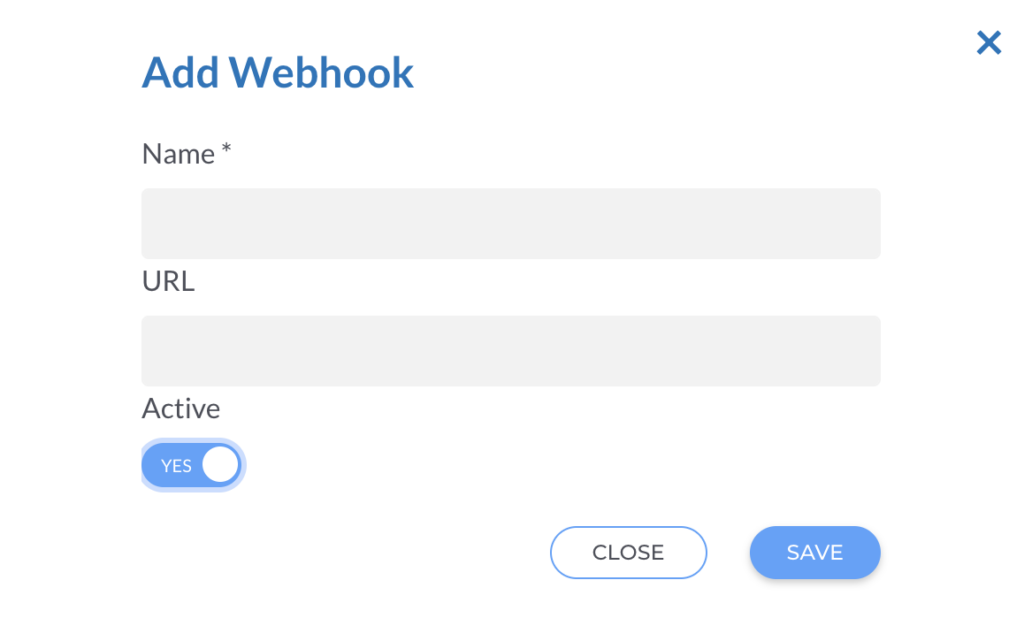Select the webhook URL entry field
The image size is (1024, 626).
(510, 351)
